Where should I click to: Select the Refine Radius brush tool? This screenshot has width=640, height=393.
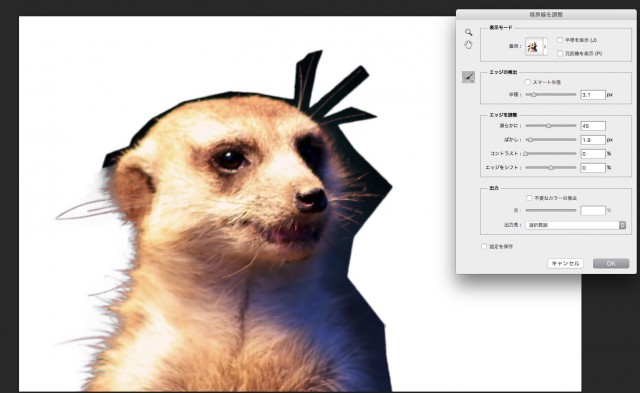pyautogui.click(x=469, y=77)
